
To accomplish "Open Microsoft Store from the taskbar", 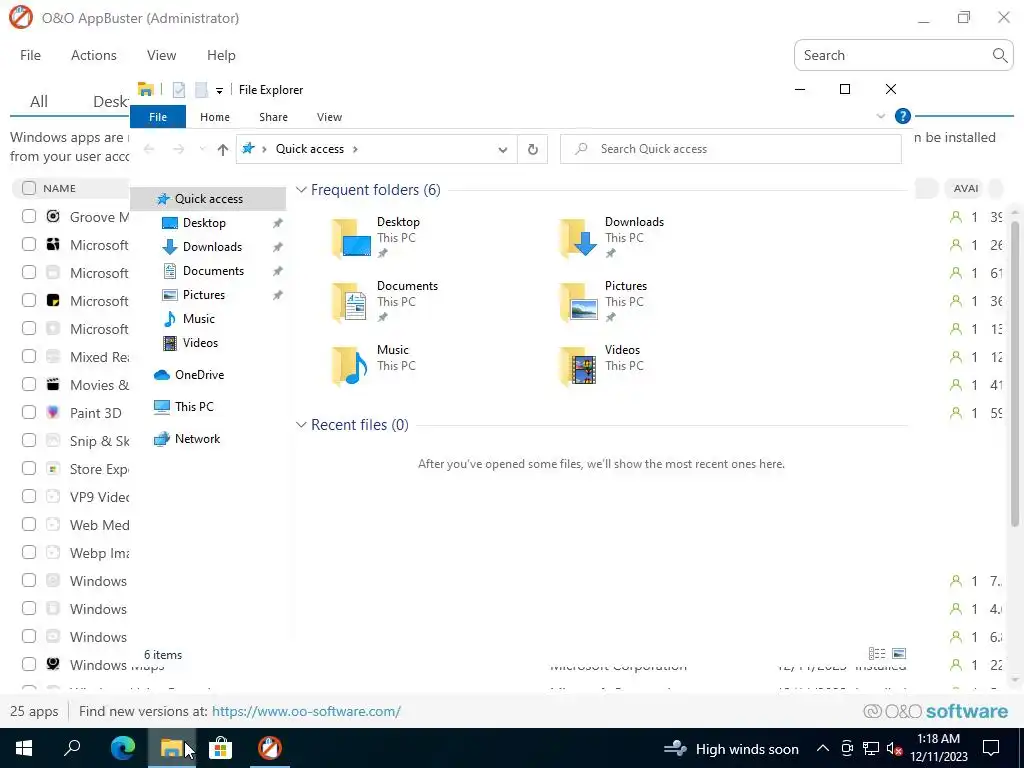I will (221, 748).
